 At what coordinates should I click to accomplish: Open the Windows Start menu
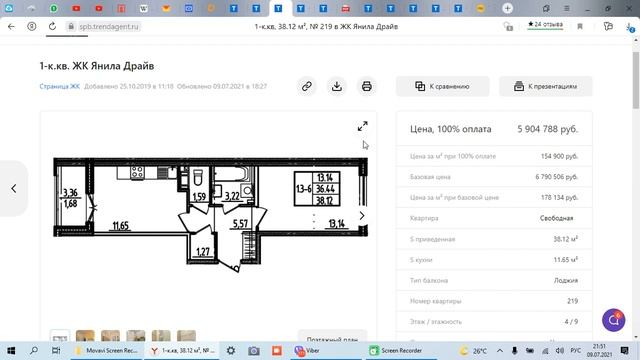pyautogui.click(x=11, y=351)
